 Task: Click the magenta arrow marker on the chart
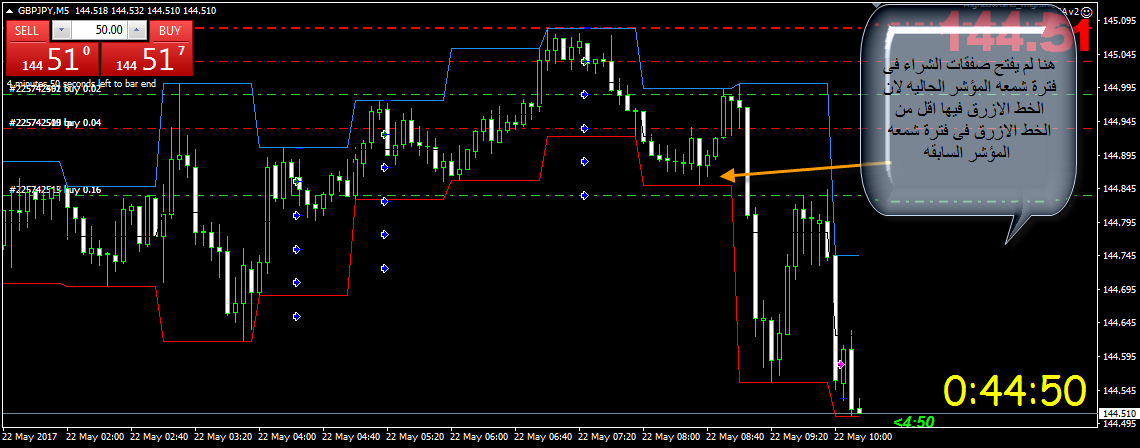pos(841,365)
